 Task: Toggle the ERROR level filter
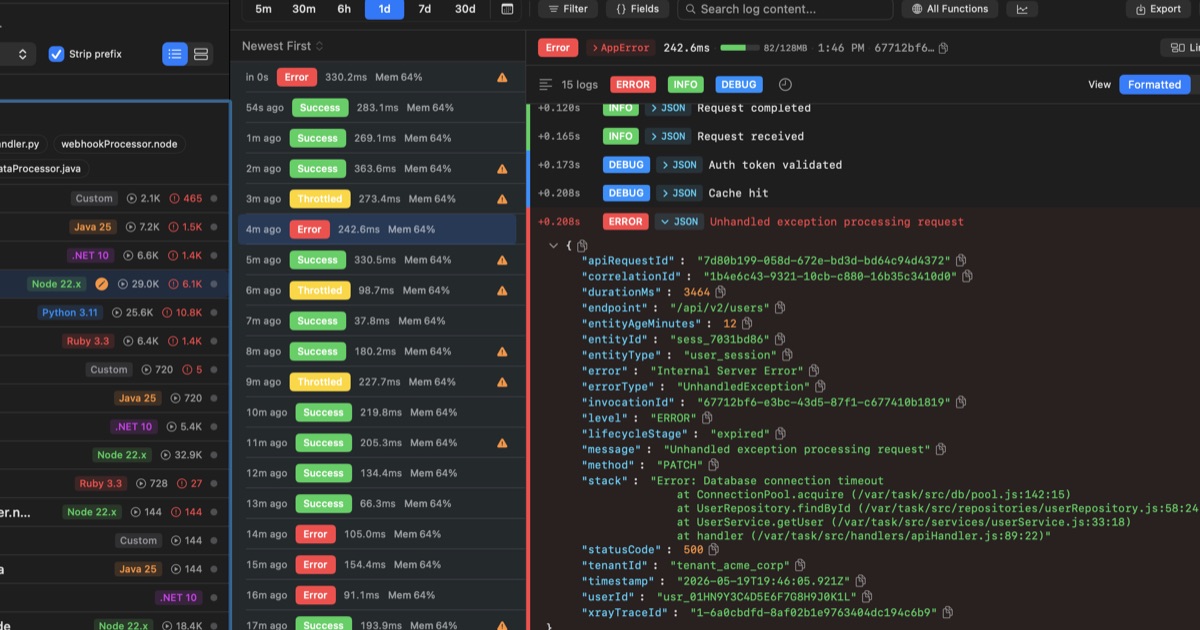(x=633, y=85)
